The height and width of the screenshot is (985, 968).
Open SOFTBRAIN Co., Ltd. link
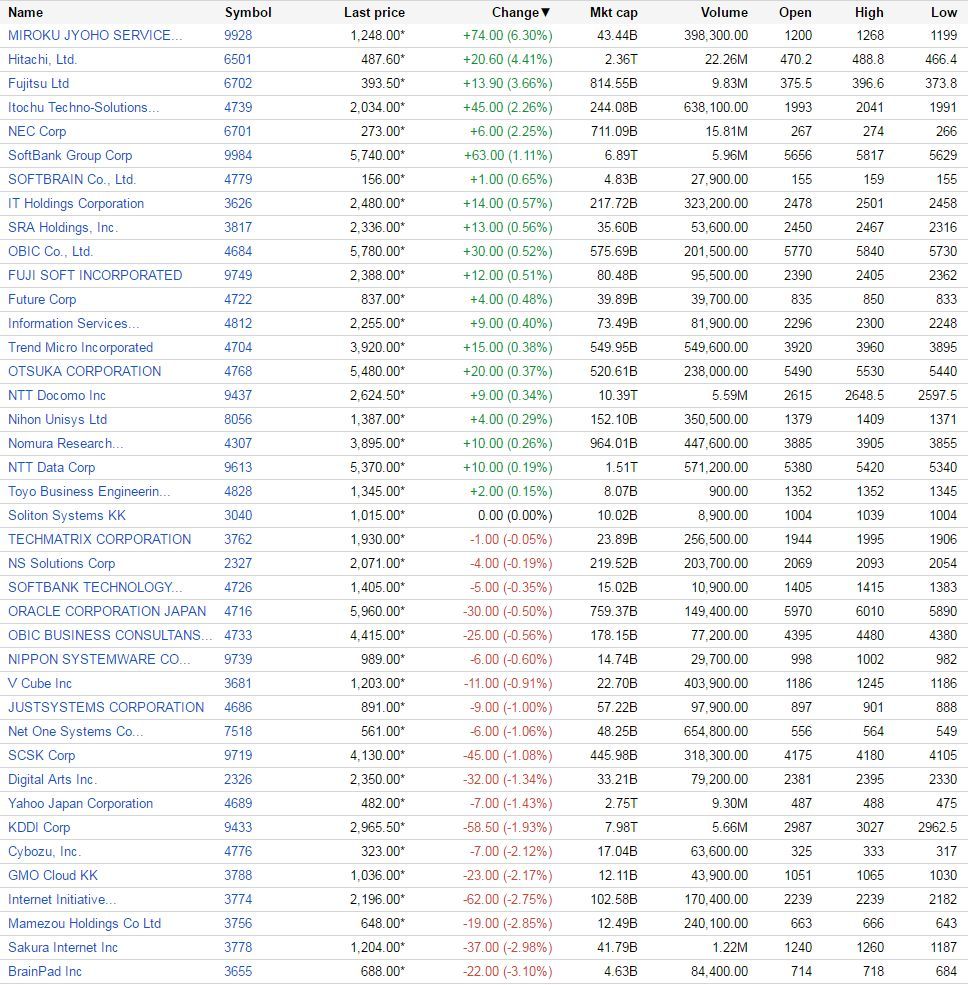pyautogui.click(x=72, y=180)
